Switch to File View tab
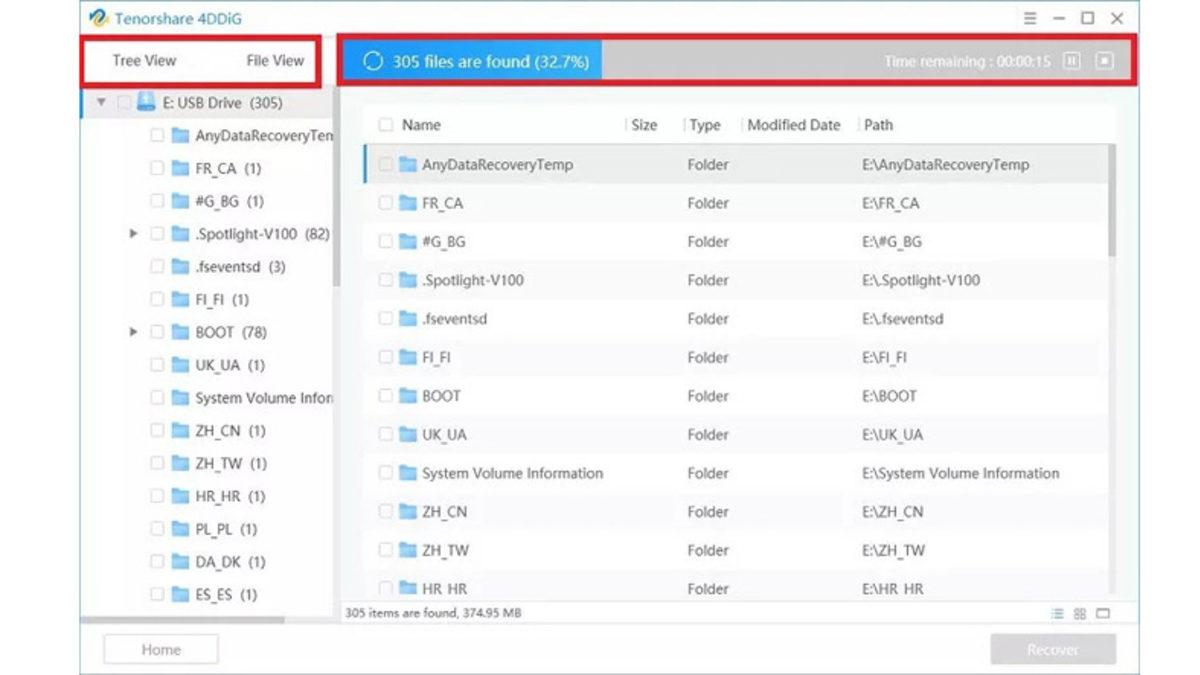The width and height of the screenshot is (1200, 675). point(275,61)
